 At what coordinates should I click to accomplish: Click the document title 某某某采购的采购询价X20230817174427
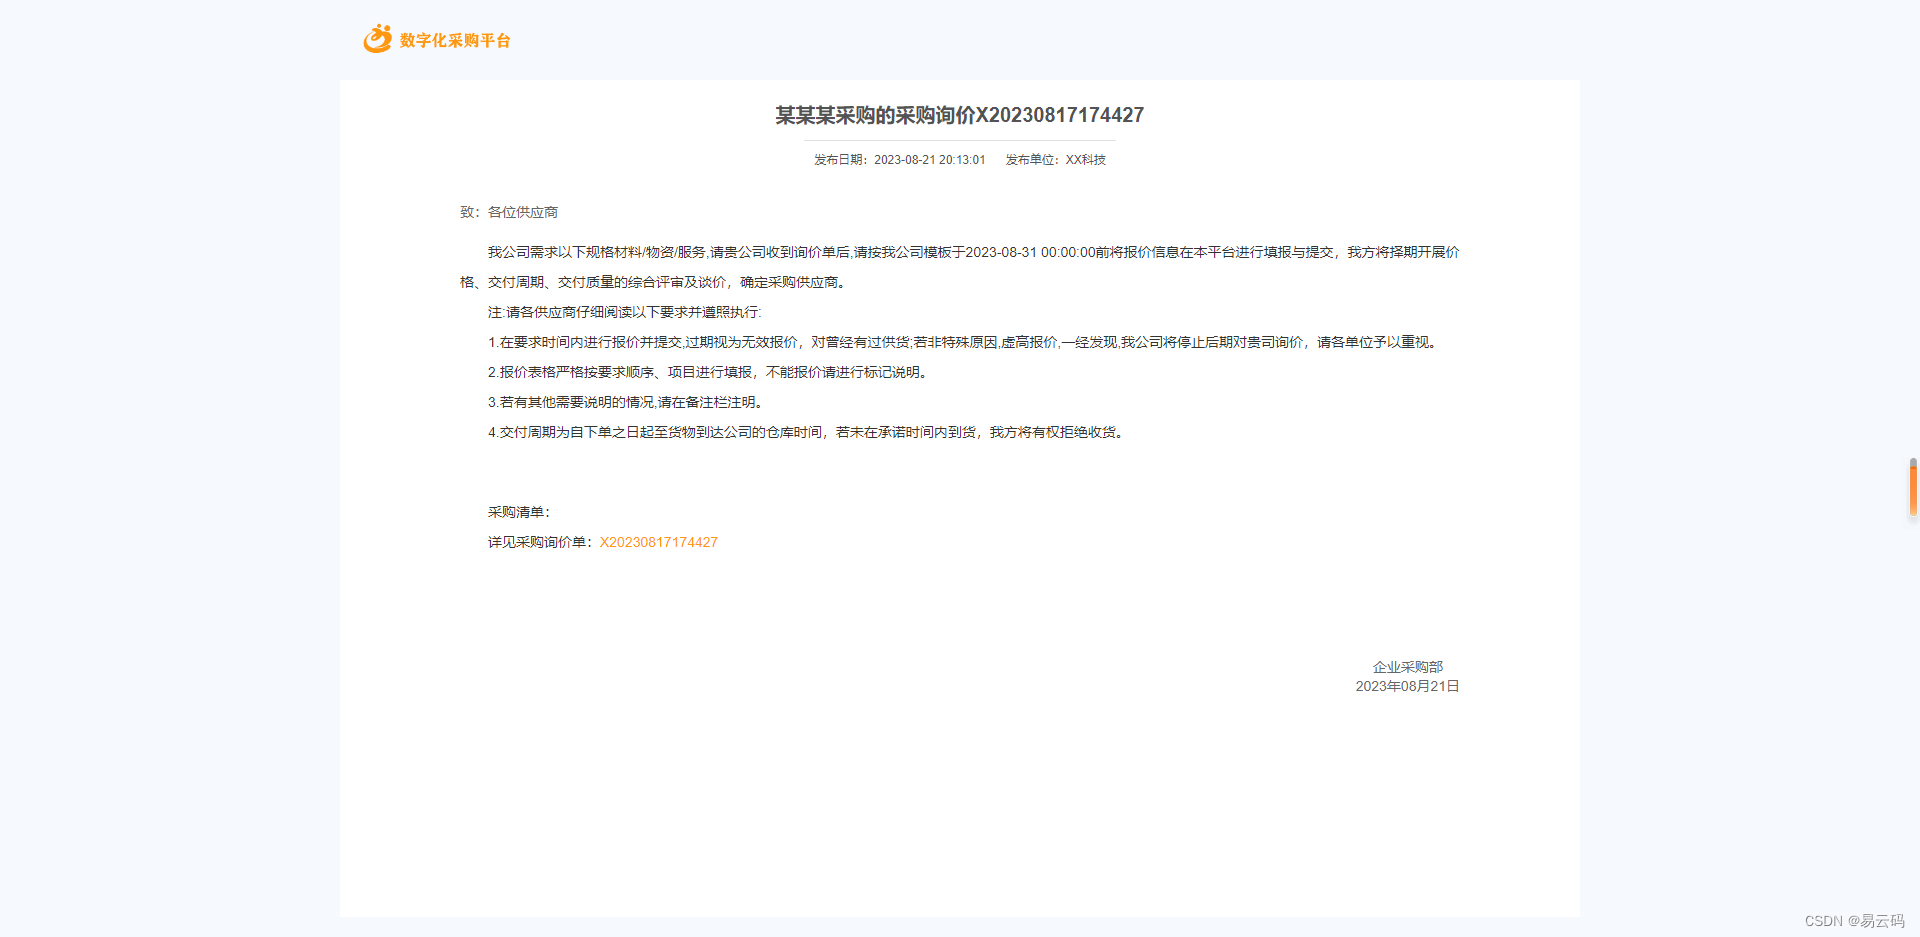coord(959,115)
